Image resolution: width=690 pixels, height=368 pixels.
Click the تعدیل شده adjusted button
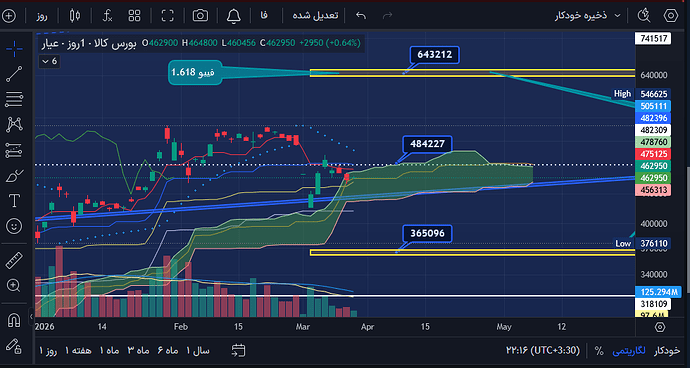(x=315, y=15)
